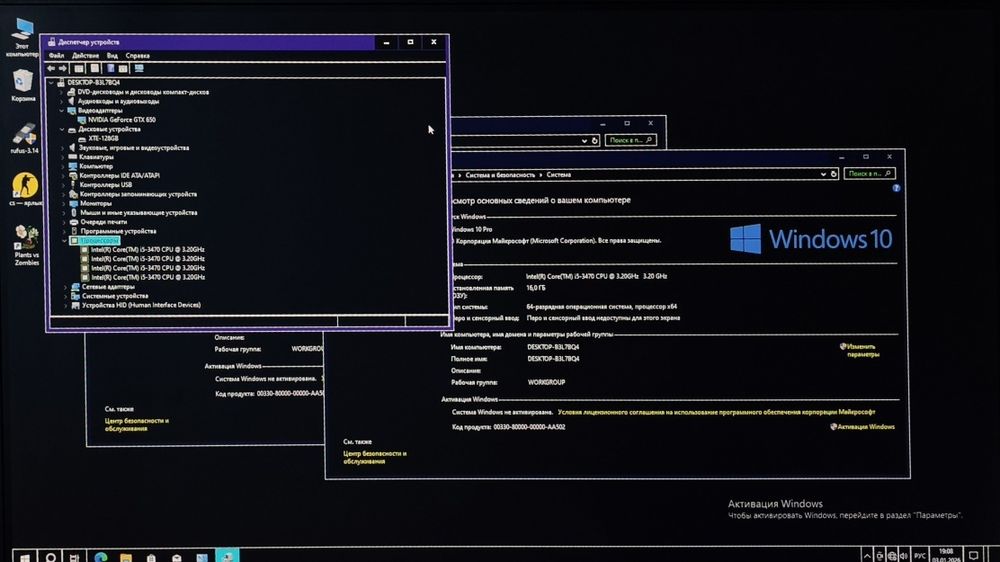Open the address dropdown arrow in the back window
This screenshot has height=562, width=1000.
(x=584, y=140)
